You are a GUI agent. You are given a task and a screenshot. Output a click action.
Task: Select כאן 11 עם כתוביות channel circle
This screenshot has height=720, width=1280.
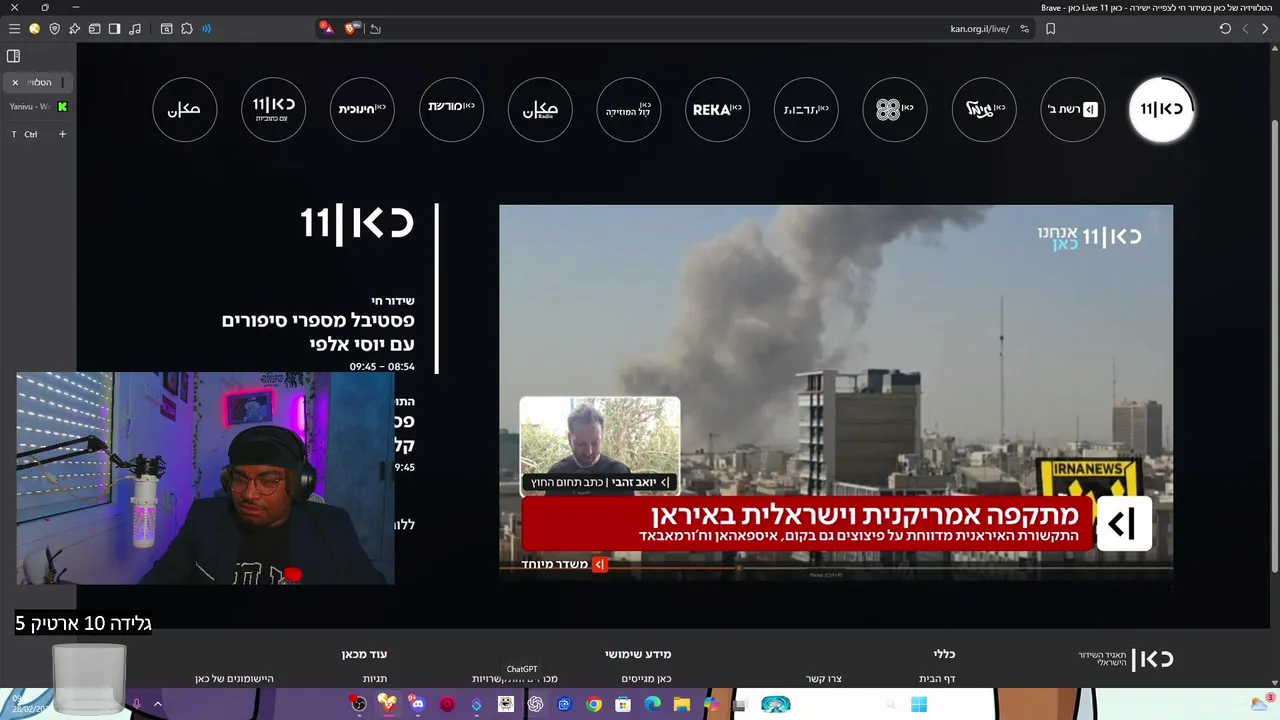pyautogui.click(x=274, y=109)
